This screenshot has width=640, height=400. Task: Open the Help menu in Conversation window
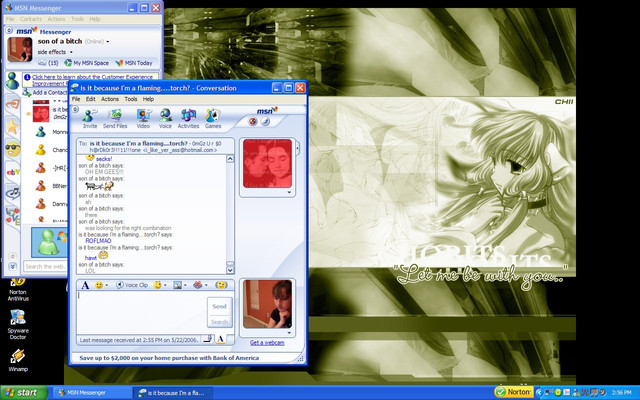[x=148, y=99]
